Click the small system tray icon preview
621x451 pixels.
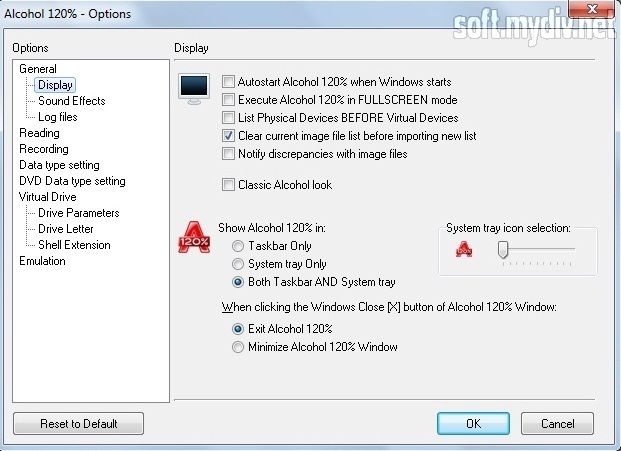tap(464, 249)
